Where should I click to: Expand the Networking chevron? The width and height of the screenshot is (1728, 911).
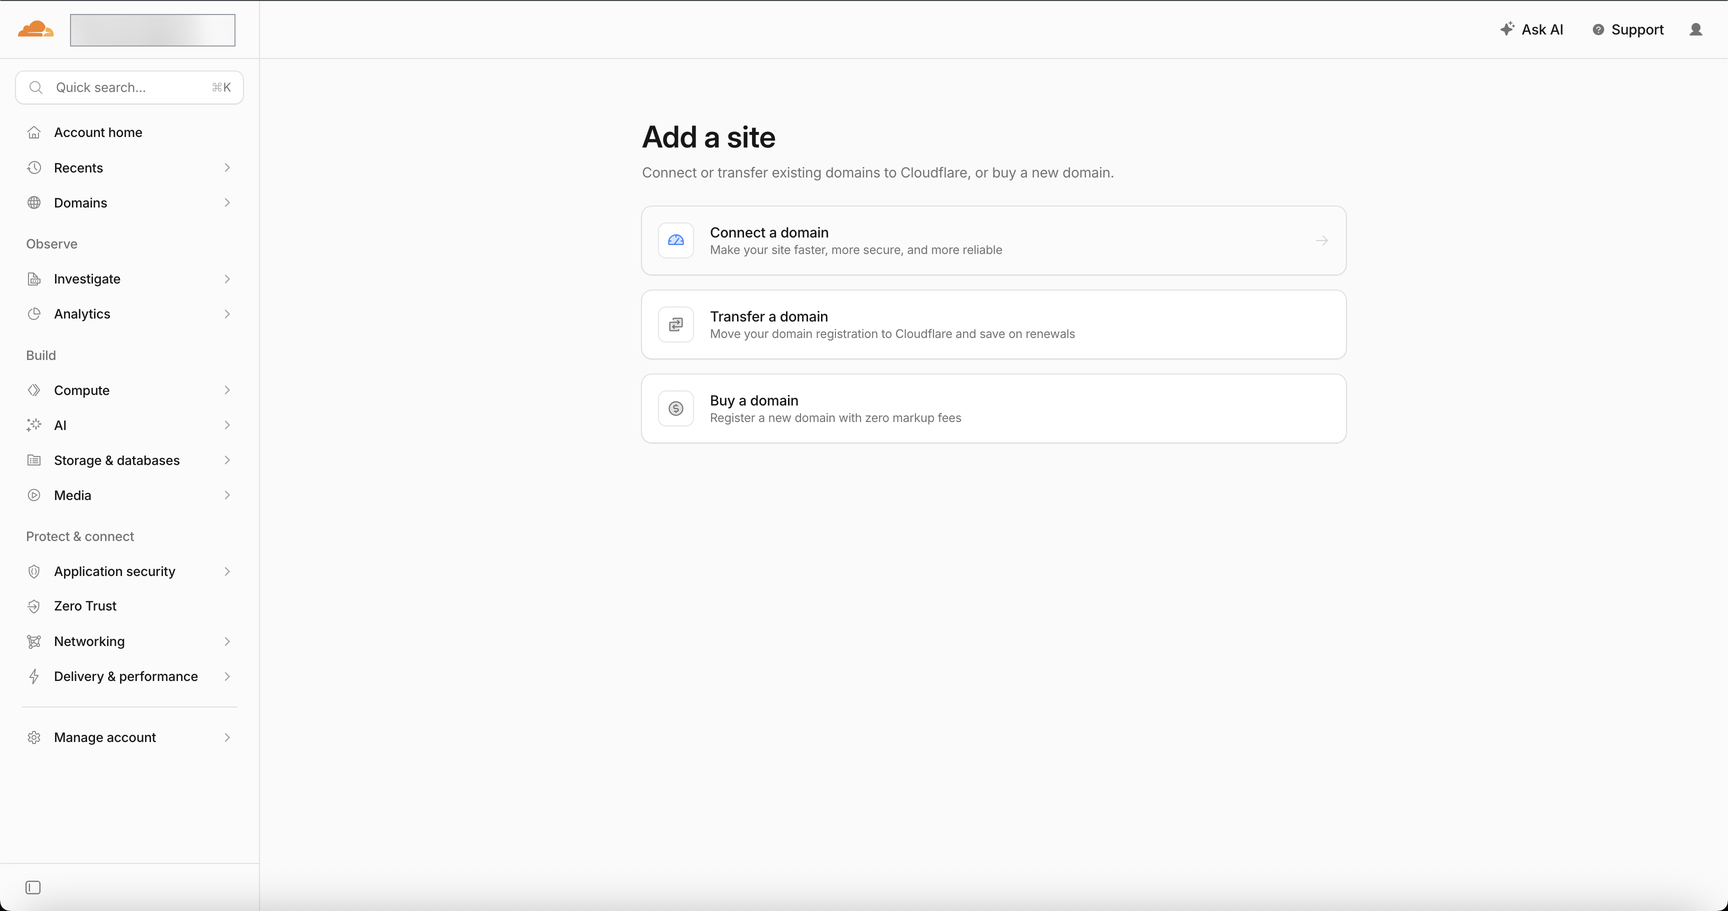[227, 641]
